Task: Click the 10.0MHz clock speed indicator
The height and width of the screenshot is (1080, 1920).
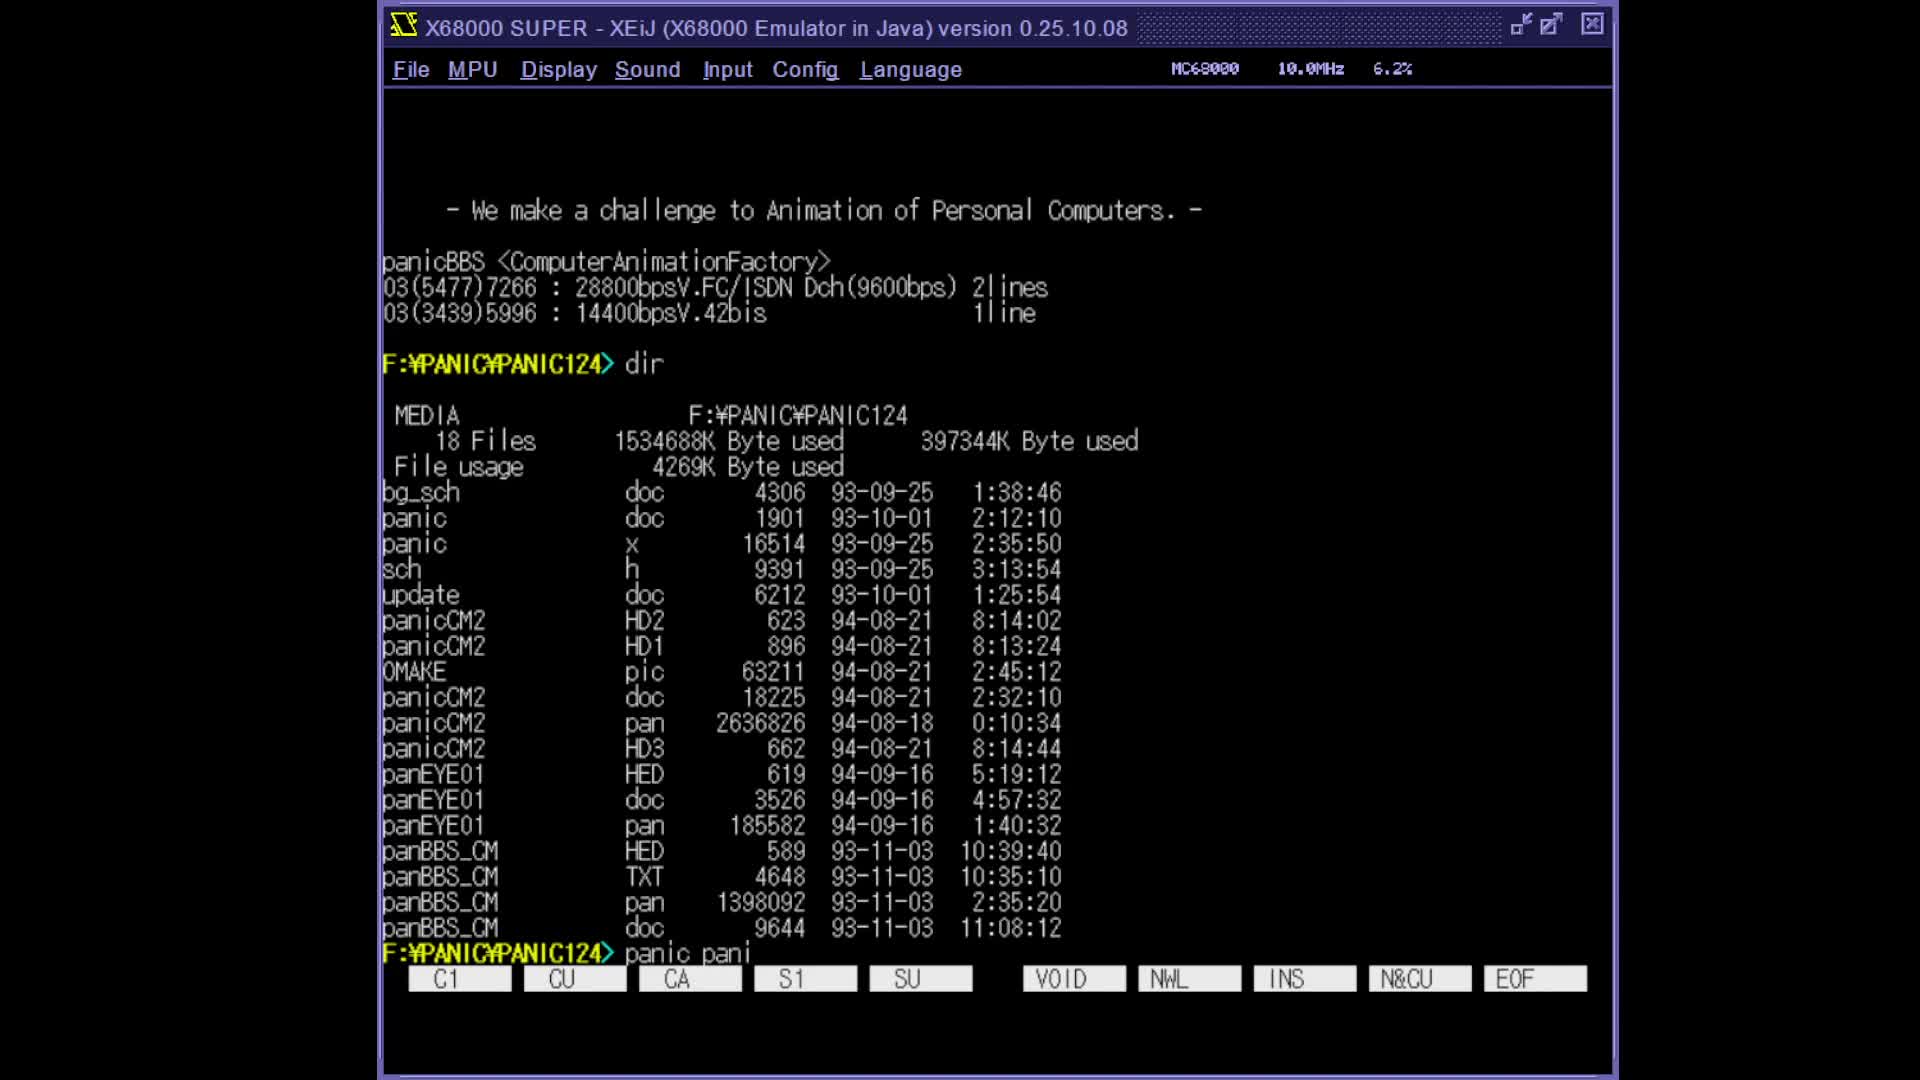Action: point(1310,69)
